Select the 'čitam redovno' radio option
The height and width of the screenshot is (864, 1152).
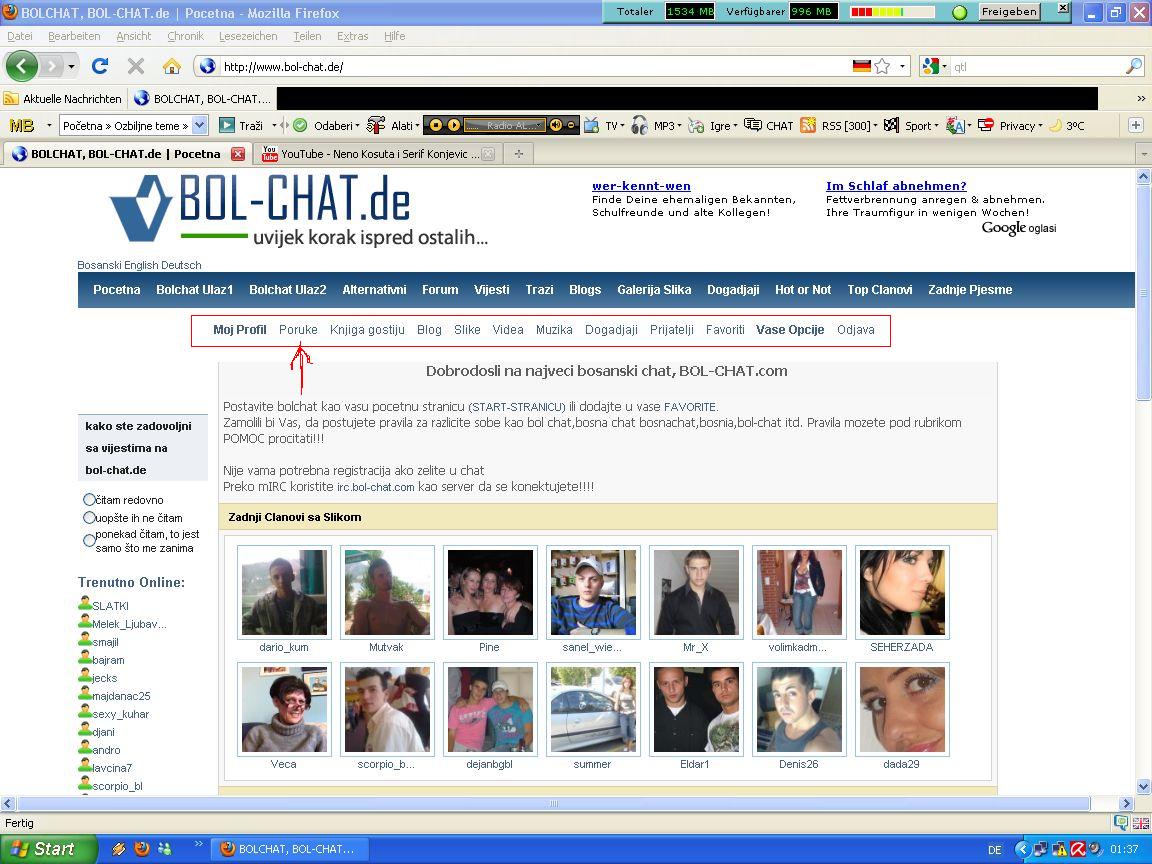pos(89,500)
